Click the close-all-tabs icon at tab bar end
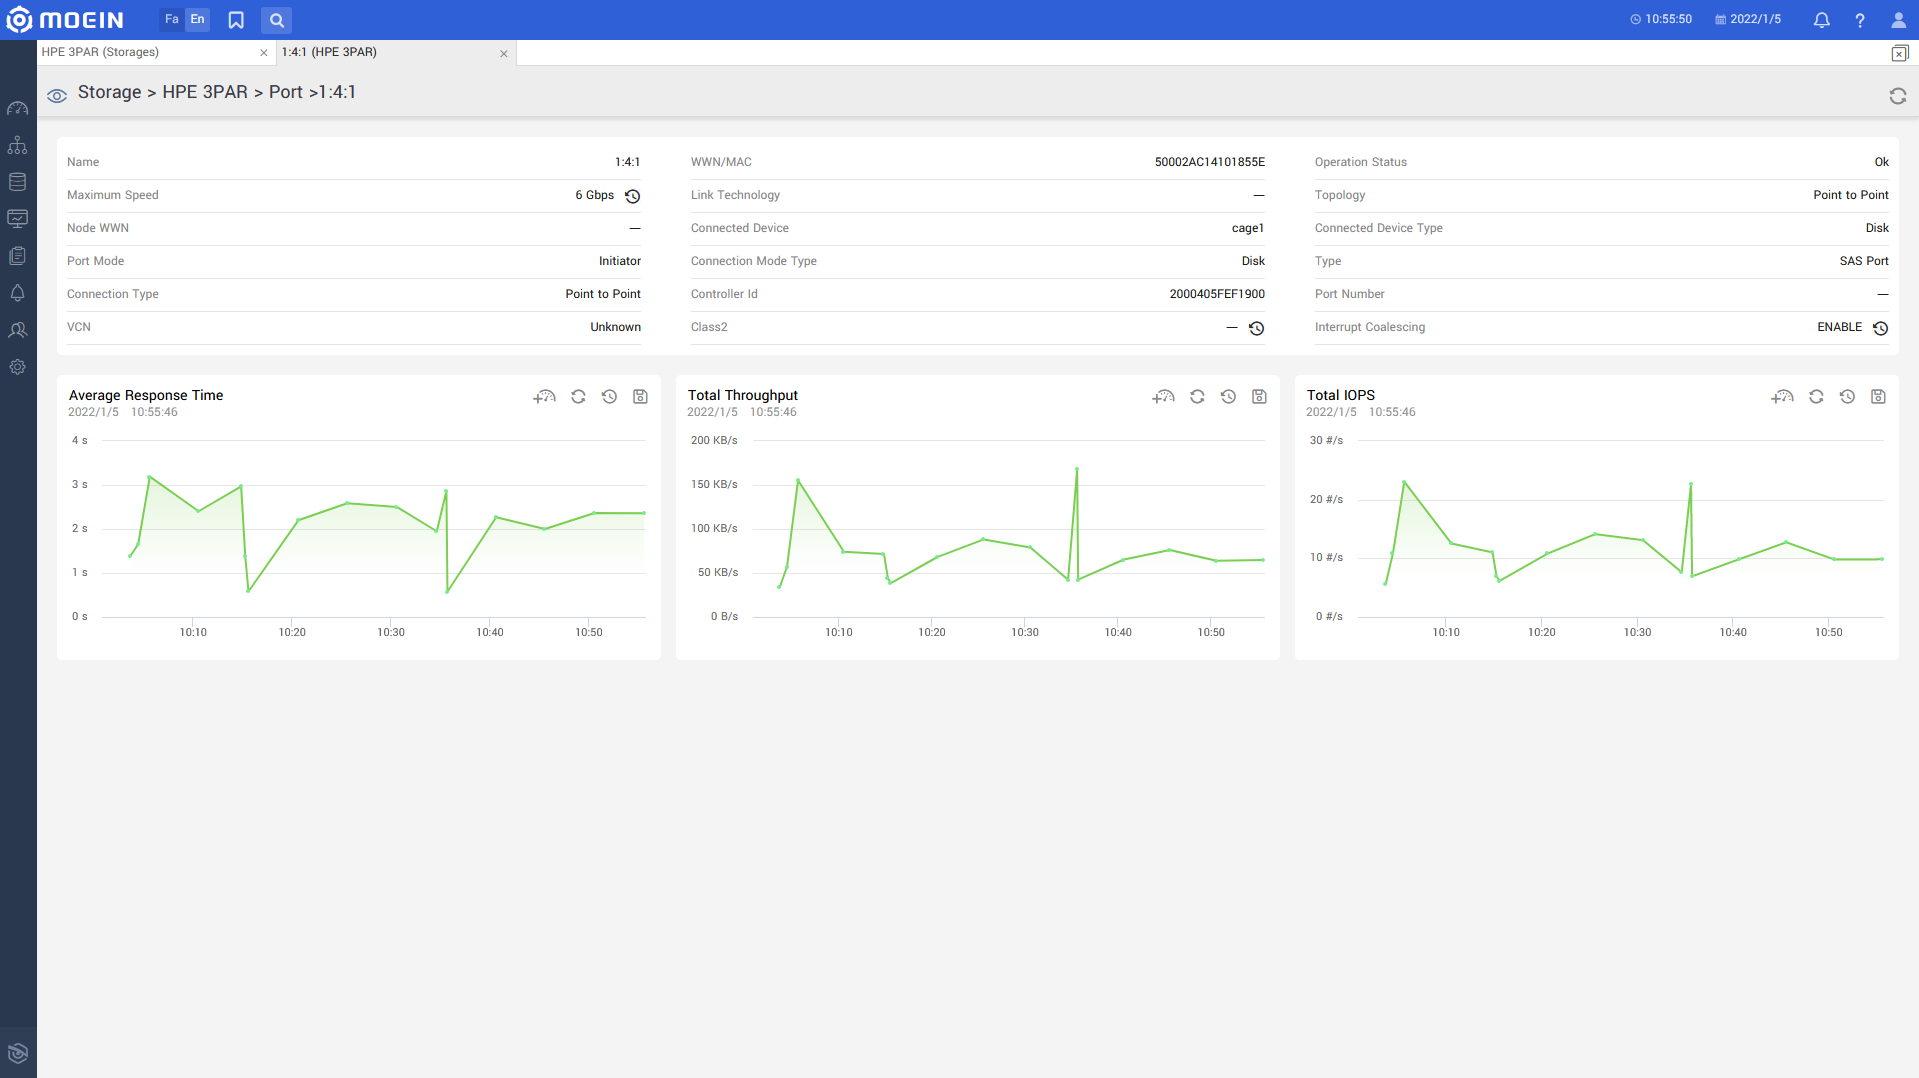Image resolution: width=1919 pixels, height=1078 pixels. coord(1900,53)
